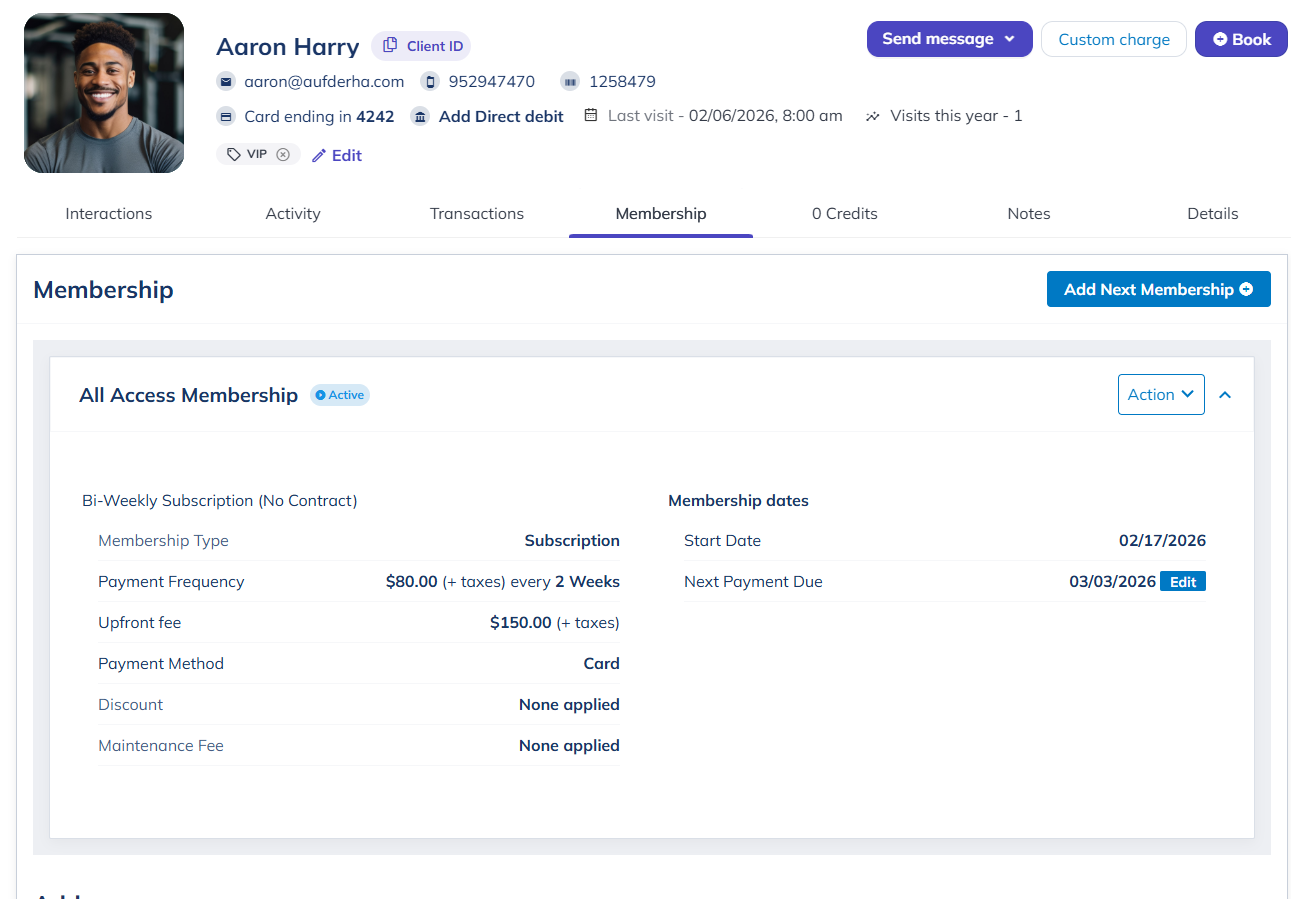The height and width of the screenshot is (899, 1291).
Task: Click the visits trend chart icon
Action: point(873,116)
